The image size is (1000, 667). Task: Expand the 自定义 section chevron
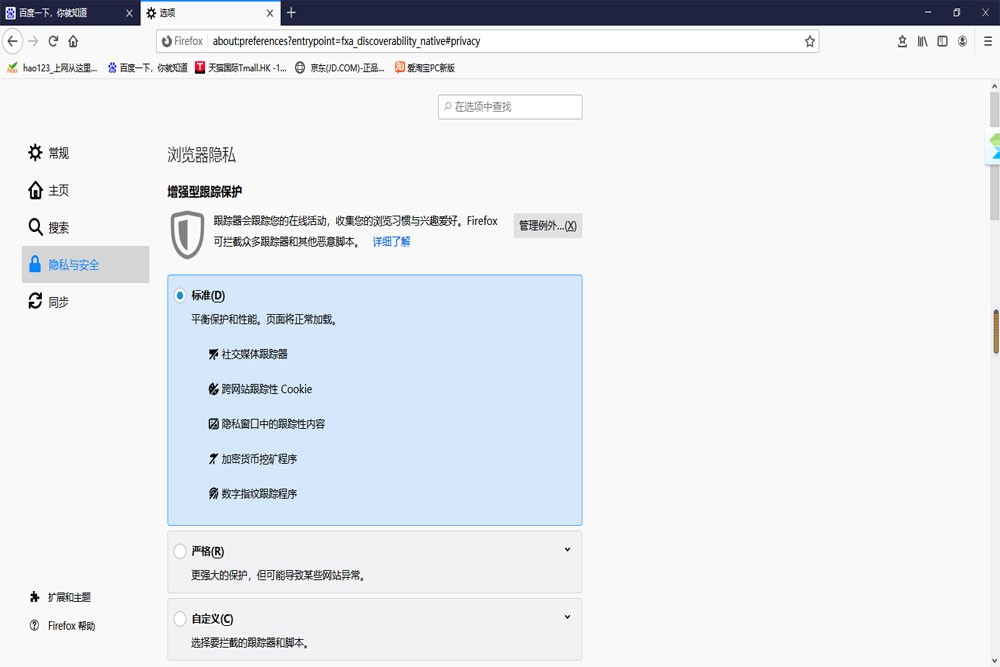tap(567, 617)
